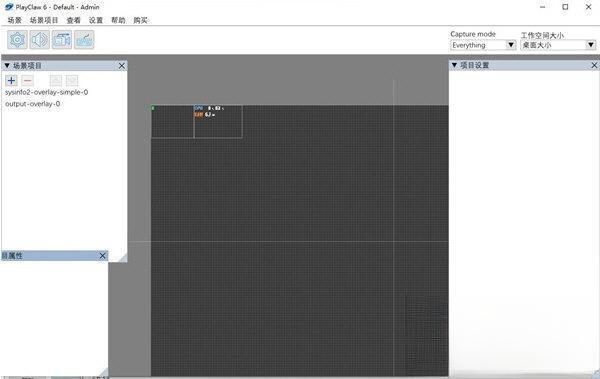Screen dimensions: 600x379
Task: Open the 设置 menu
Action: pos(96,20)
